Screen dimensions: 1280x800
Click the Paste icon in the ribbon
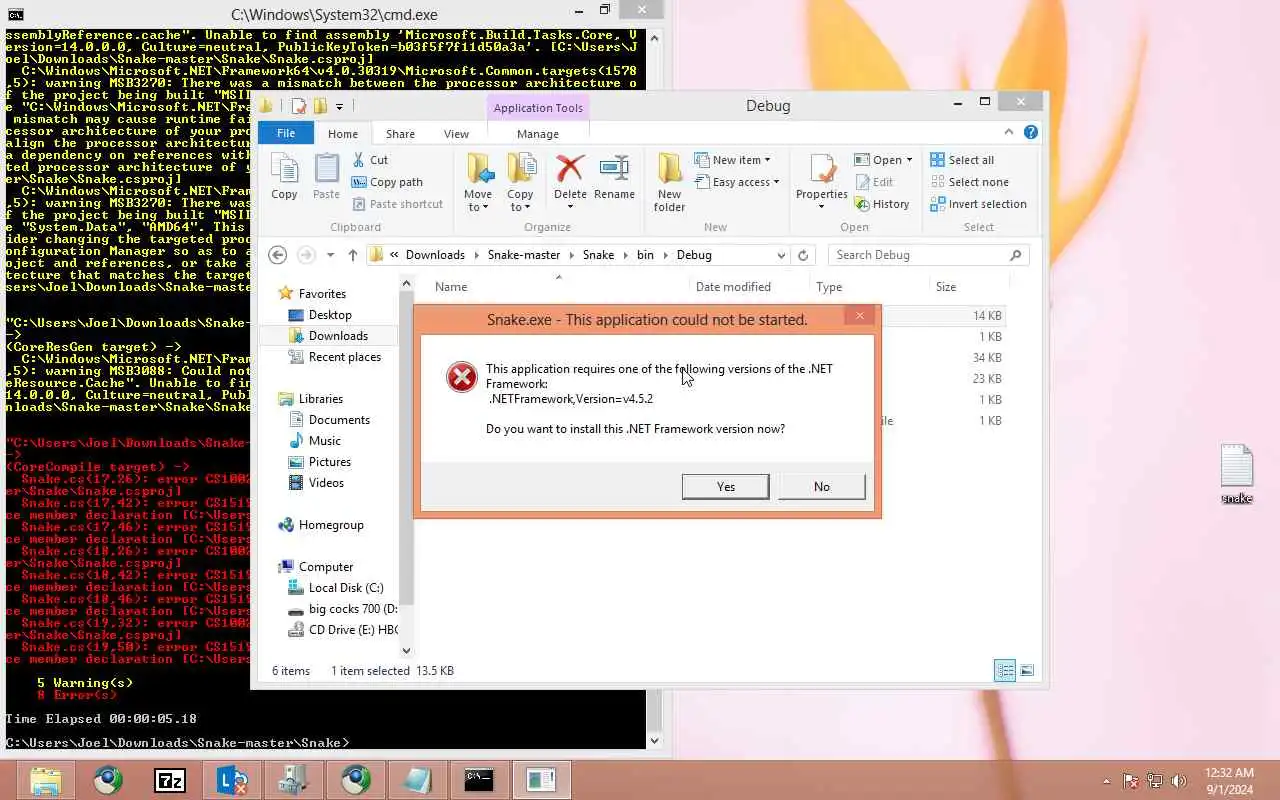click(326, 178)
